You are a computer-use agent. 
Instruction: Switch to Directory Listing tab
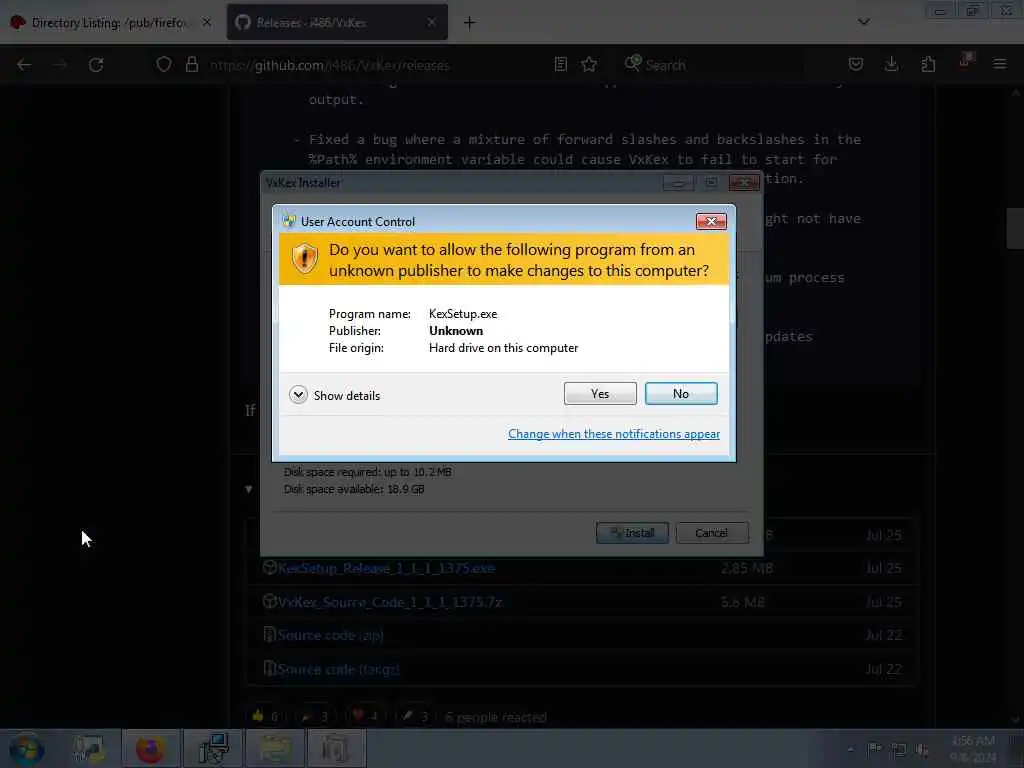[108, 23]
